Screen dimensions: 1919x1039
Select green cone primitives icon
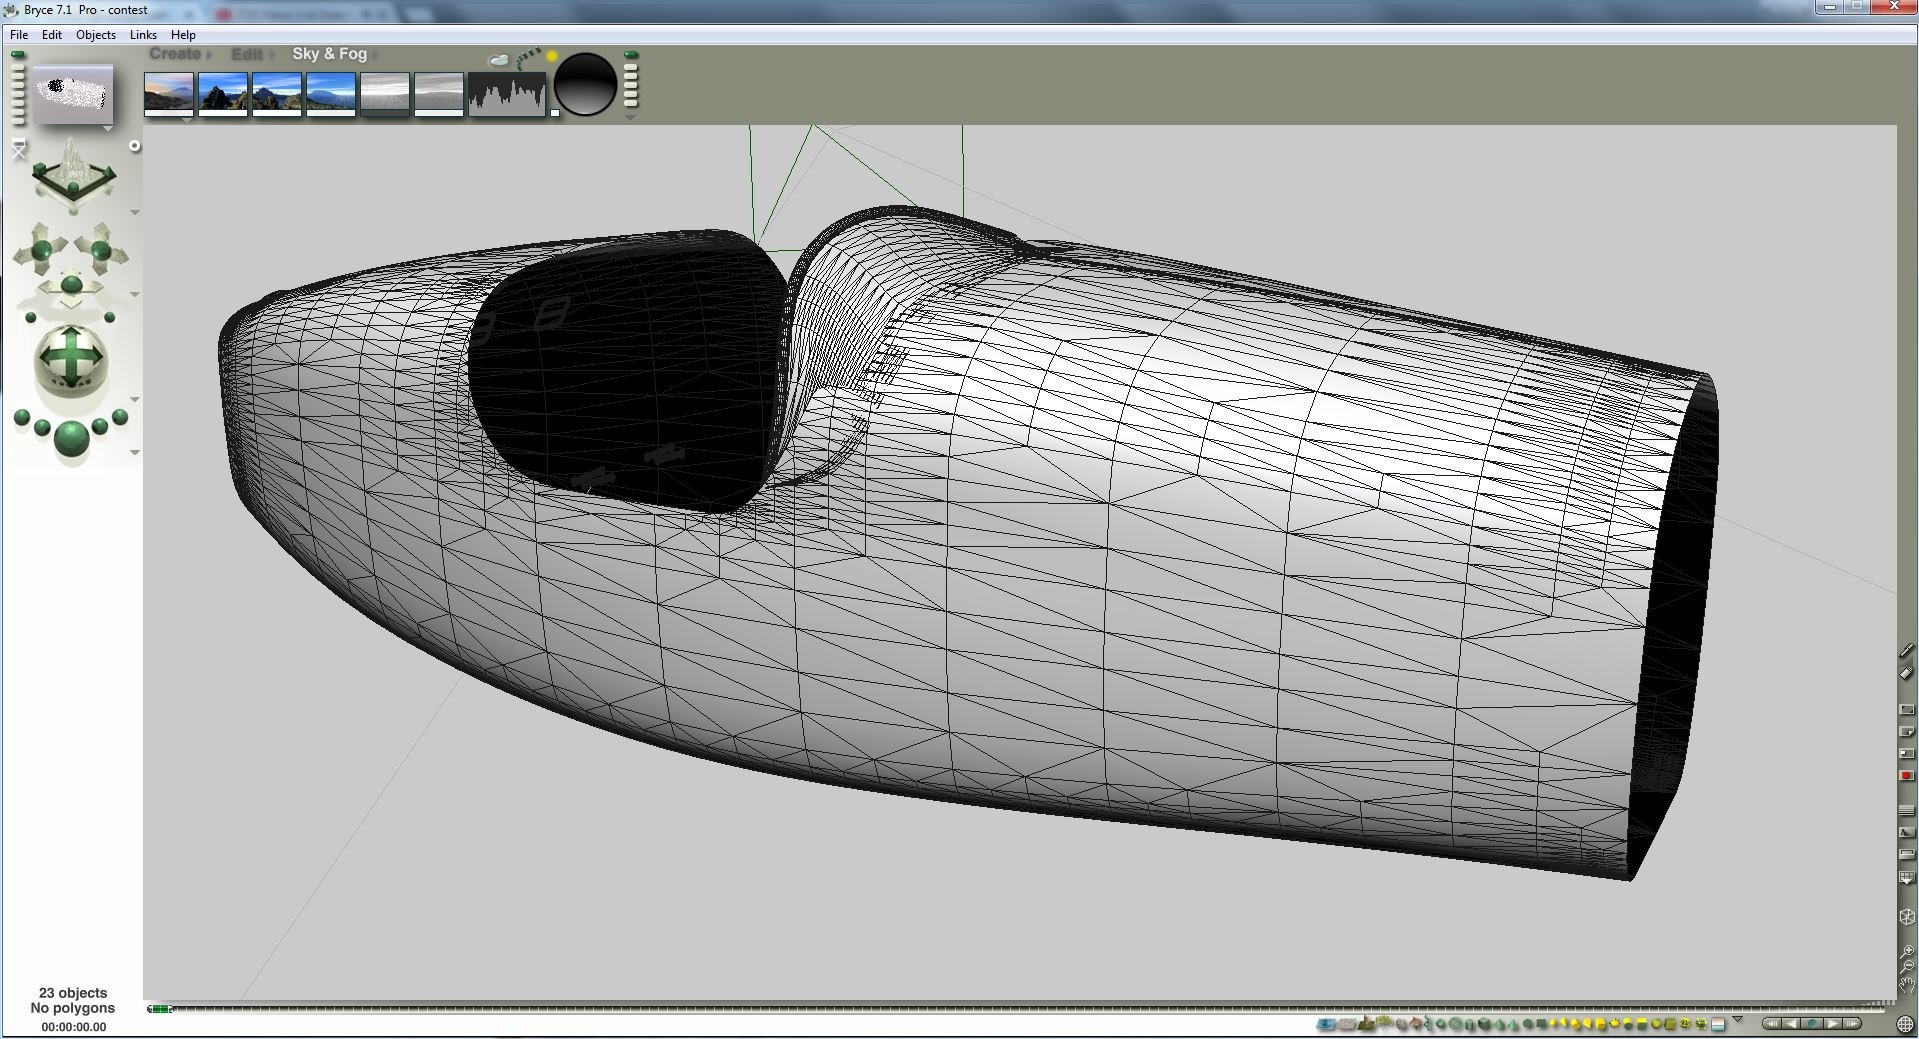tap(1498, 1024)
